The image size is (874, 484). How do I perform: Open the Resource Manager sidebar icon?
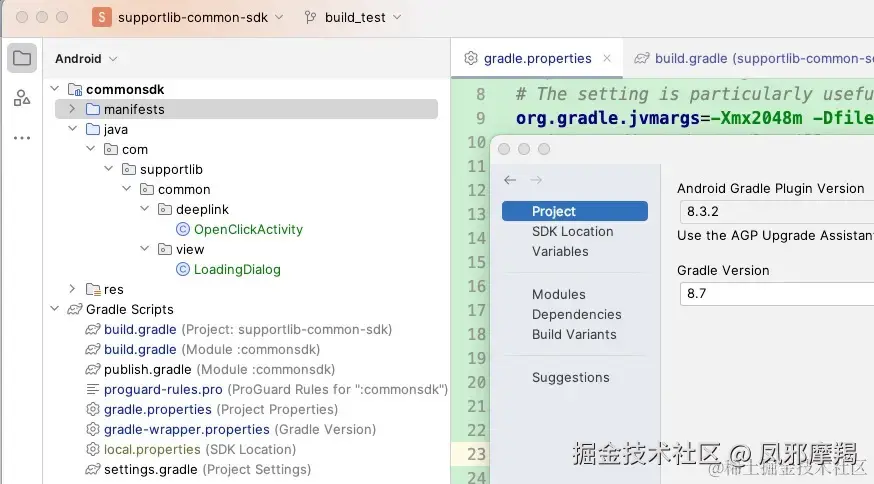pos(22,98)
